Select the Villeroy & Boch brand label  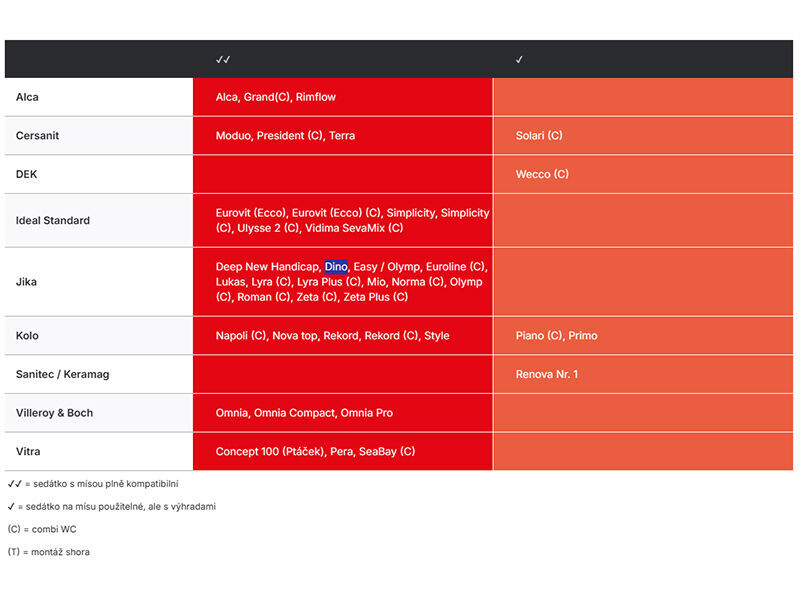tap(54, 413)
